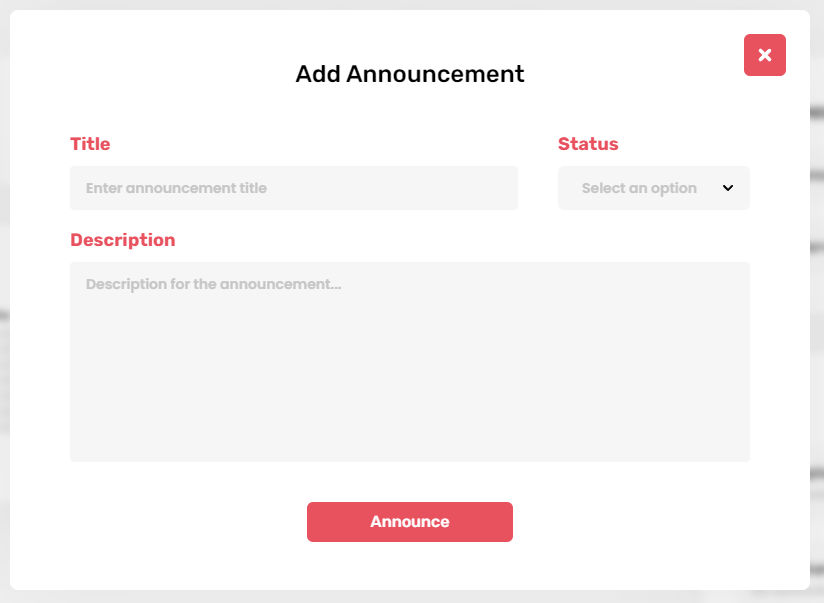Submit the announcement form
Screen dimensions: 824x603
pyautogui.click(x=410, y=522)
